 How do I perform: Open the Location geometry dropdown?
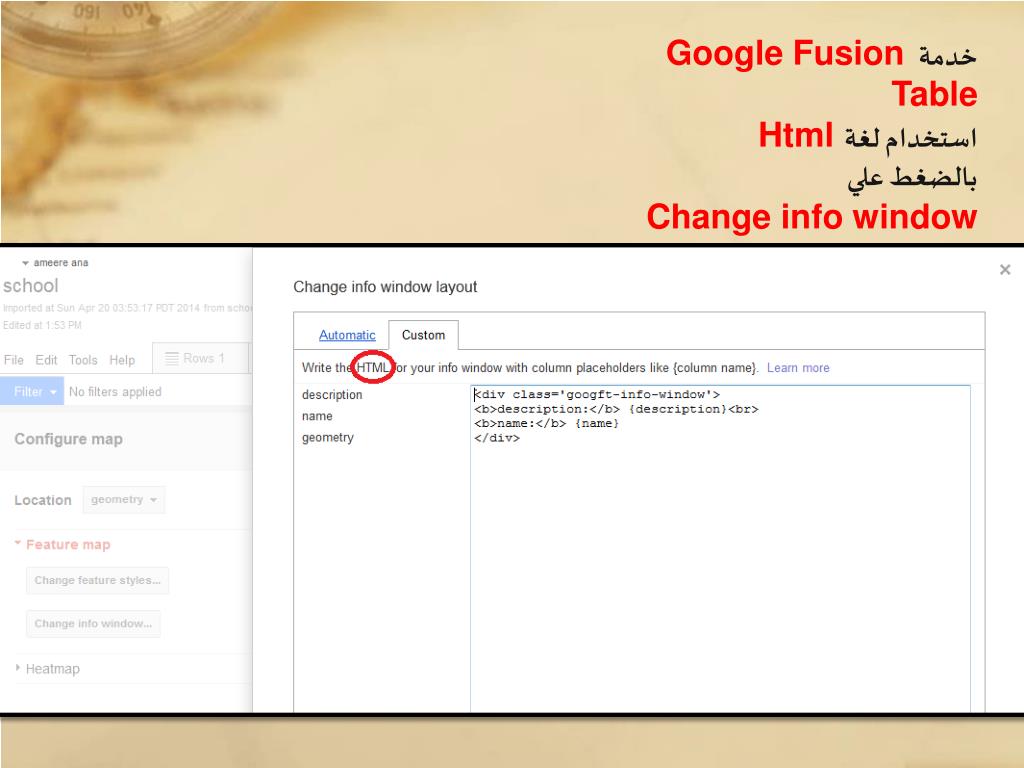124,500
